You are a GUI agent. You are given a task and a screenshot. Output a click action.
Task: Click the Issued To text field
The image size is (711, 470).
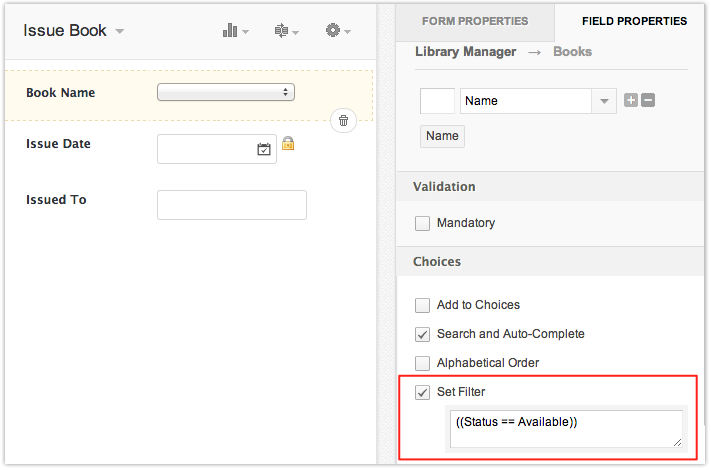[x=232, y=205]
